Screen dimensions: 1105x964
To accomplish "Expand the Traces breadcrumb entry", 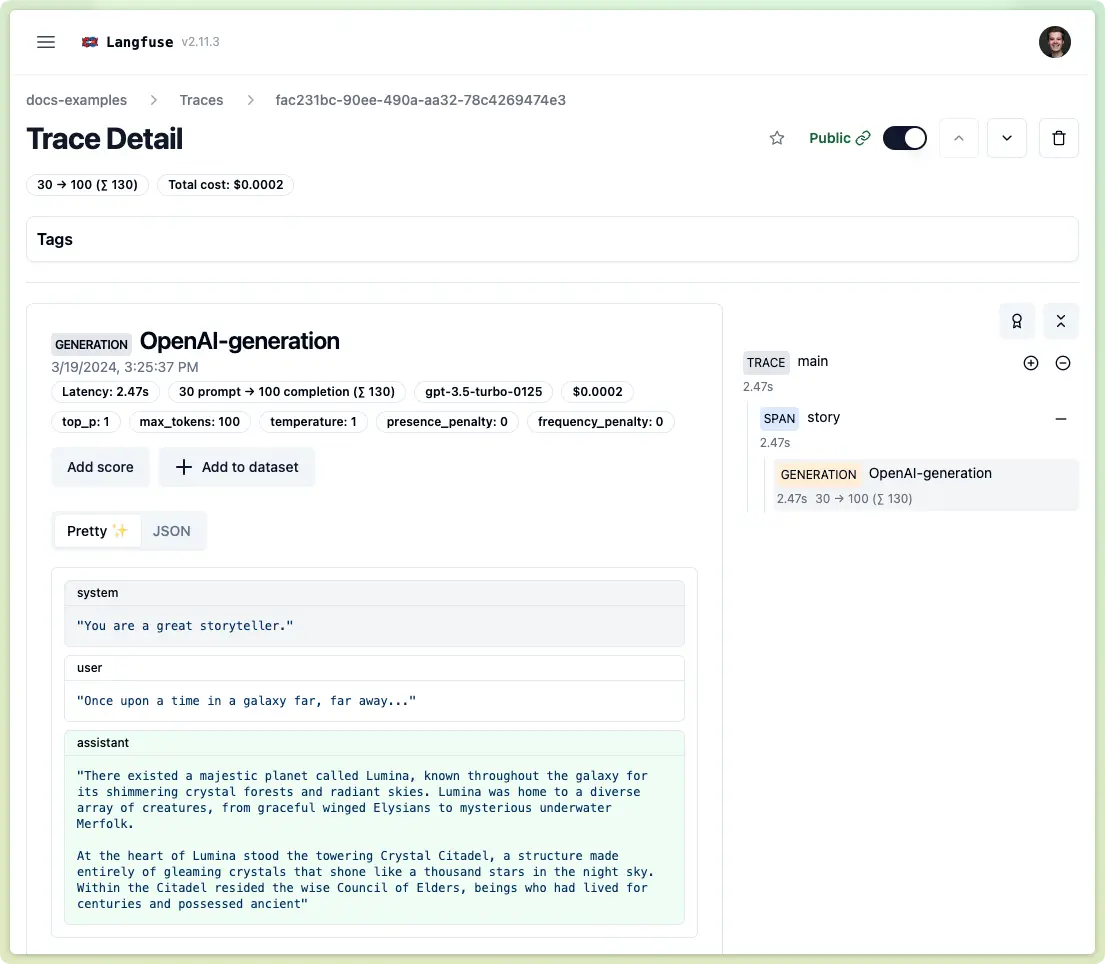I will tap(201, 100).
